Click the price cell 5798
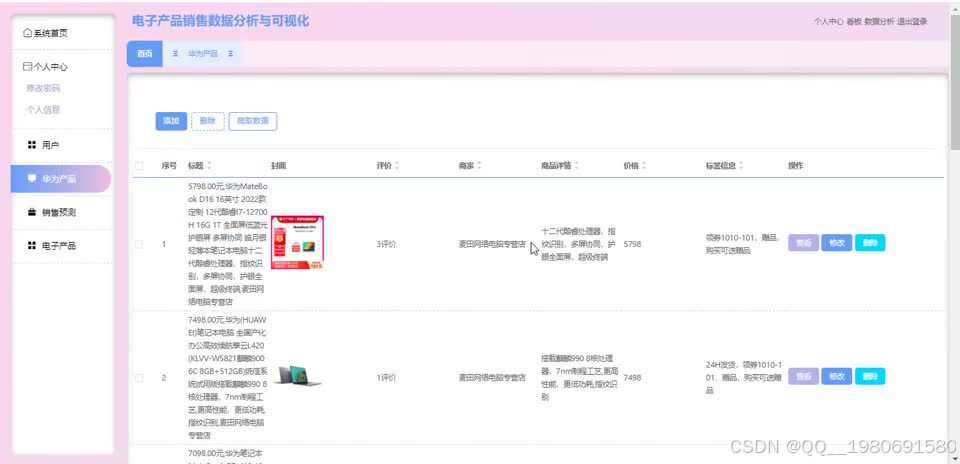960x464 pixels. click(x=632, y=244)
